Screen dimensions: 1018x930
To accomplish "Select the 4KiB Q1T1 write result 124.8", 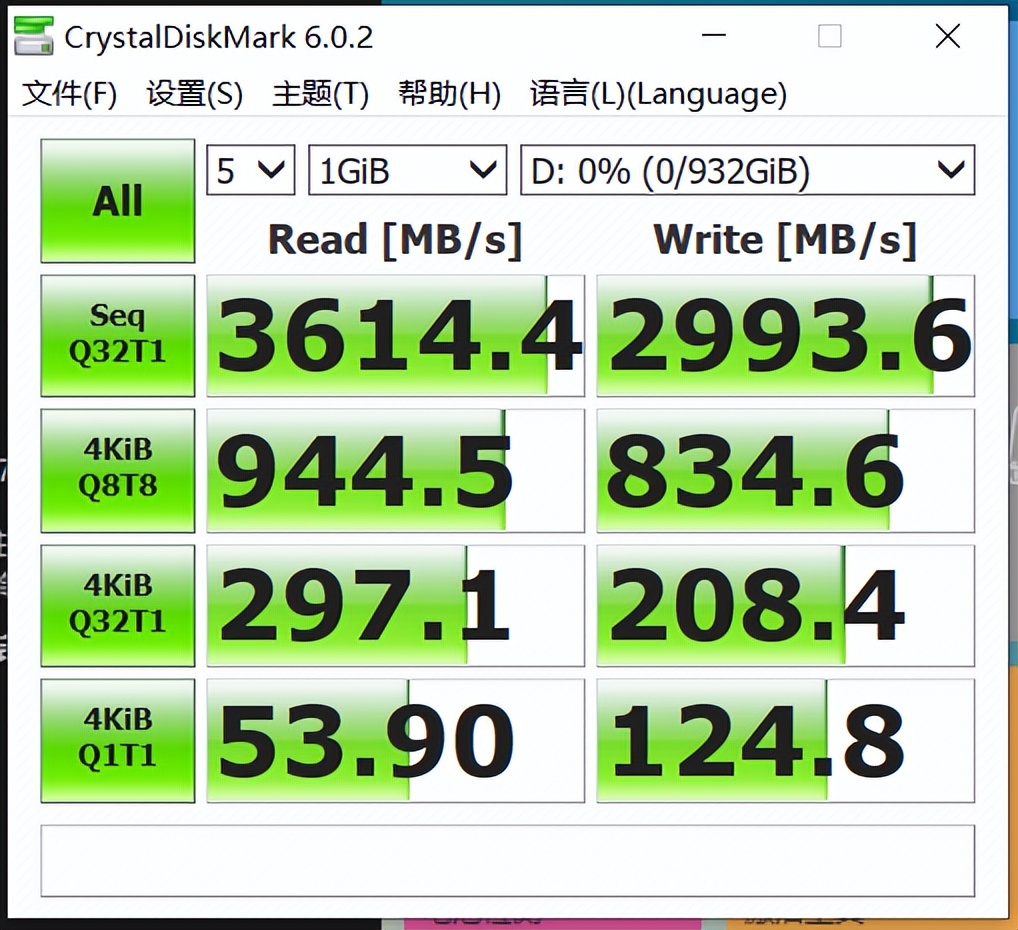I will tap(786, 740).
